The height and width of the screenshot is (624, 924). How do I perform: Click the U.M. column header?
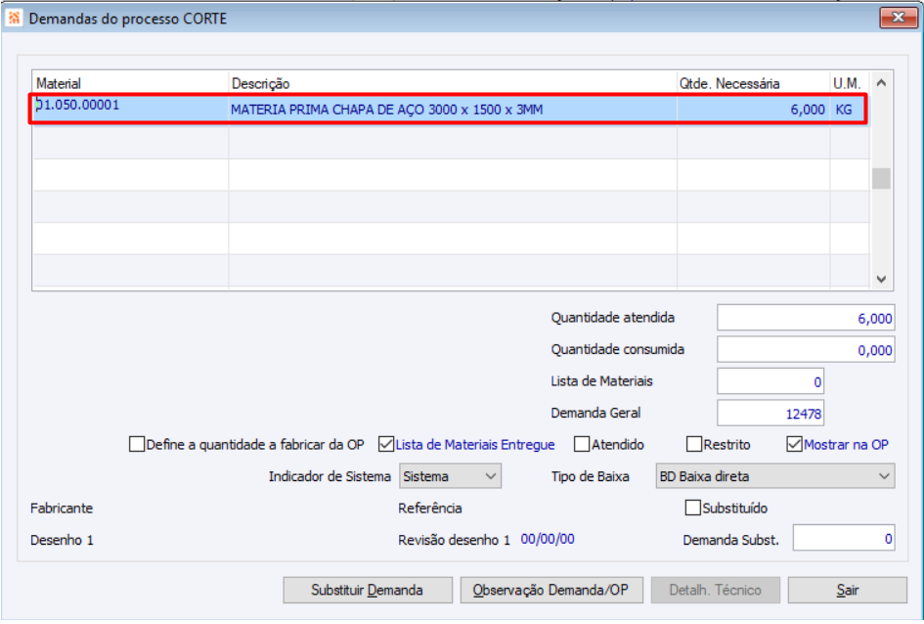(849, 83)
